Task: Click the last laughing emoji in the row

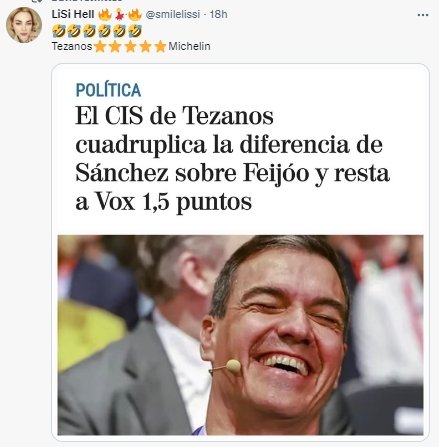Action: click(x=135, y=31)
